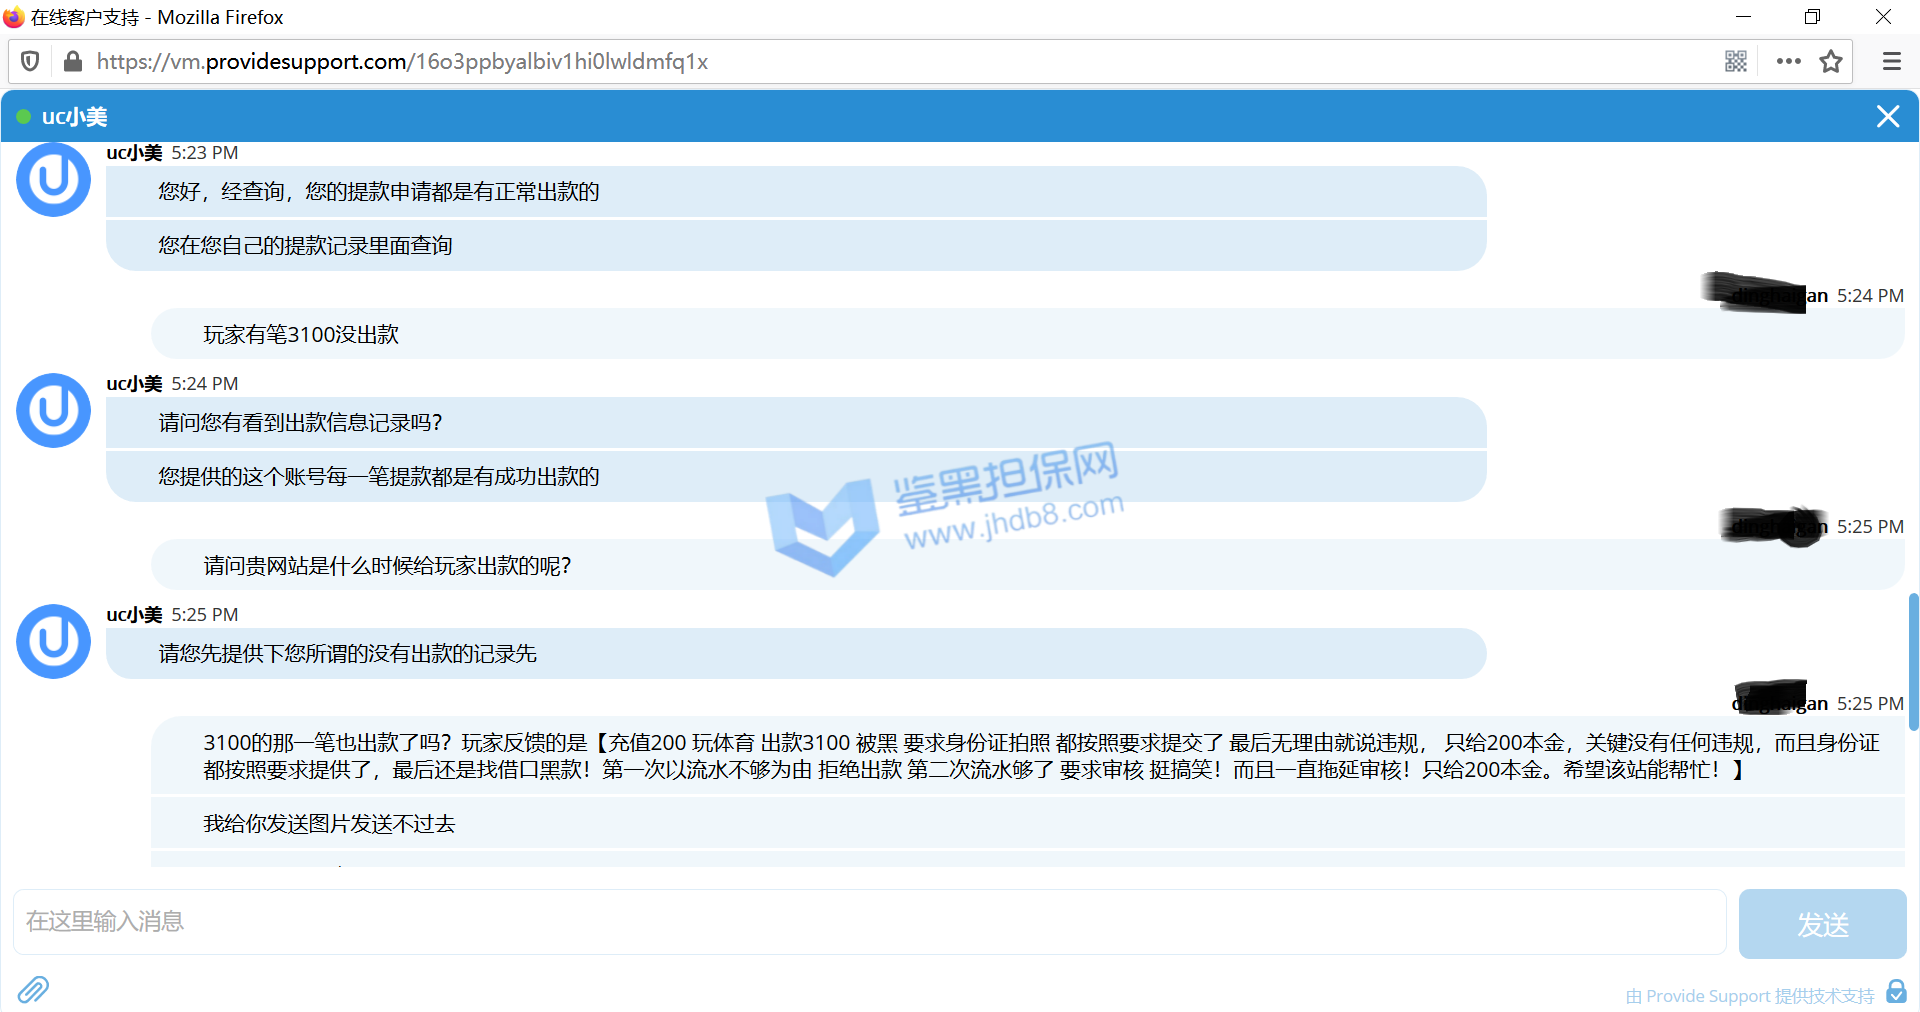Click the message 我给你发送图片发送不过去
This screenshot has height=1012, width=1920.
[x=329, y=824]
